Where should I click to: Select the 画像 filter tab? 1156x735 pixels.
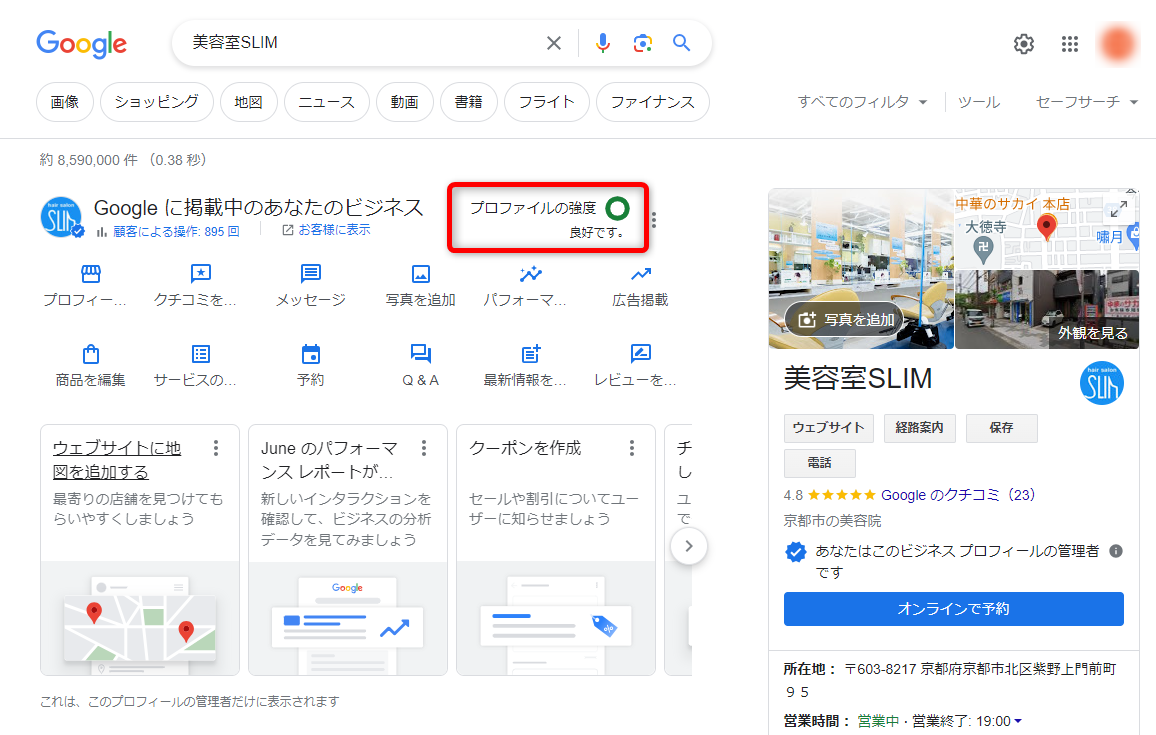[x=65, y=102]
